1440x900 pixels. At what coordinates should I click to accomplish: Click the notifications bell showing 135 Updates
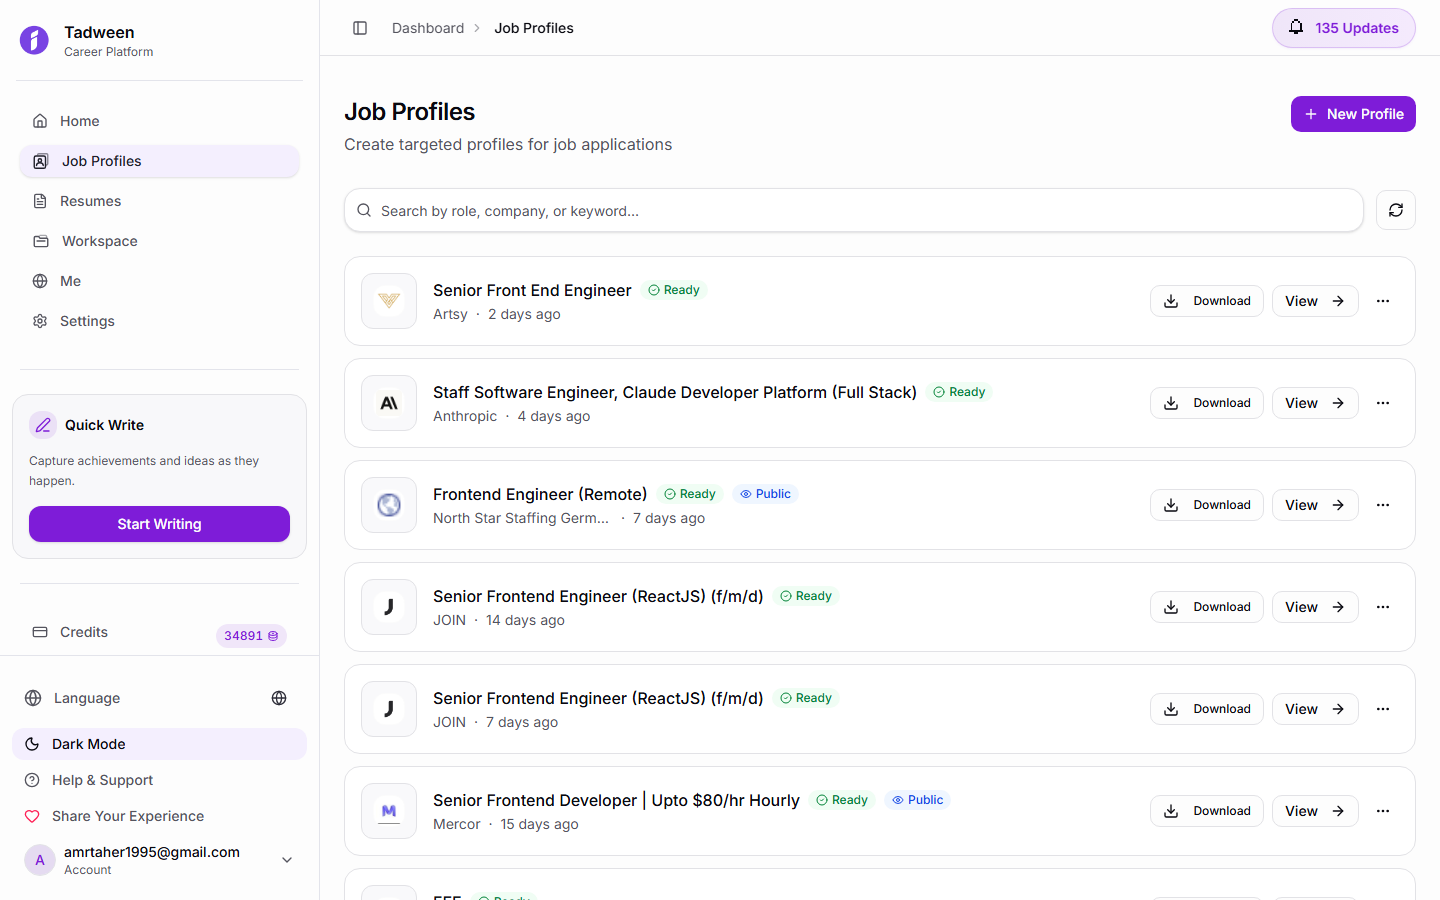(x=1343, y=28)
